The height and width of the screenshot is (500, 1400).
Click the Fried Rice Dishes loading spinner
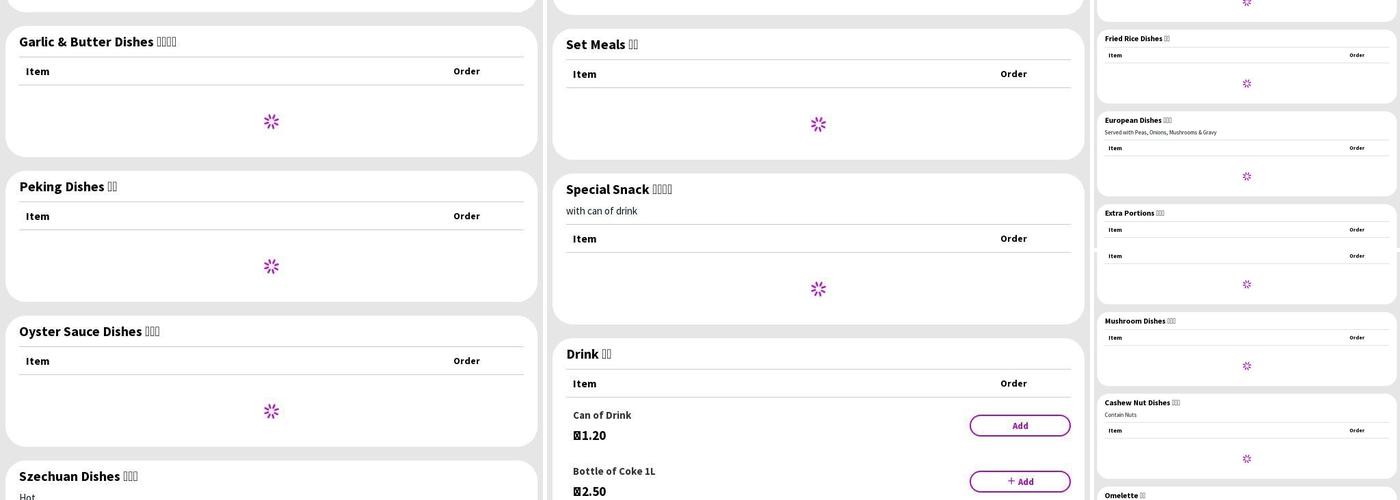tap(1246, 84)
